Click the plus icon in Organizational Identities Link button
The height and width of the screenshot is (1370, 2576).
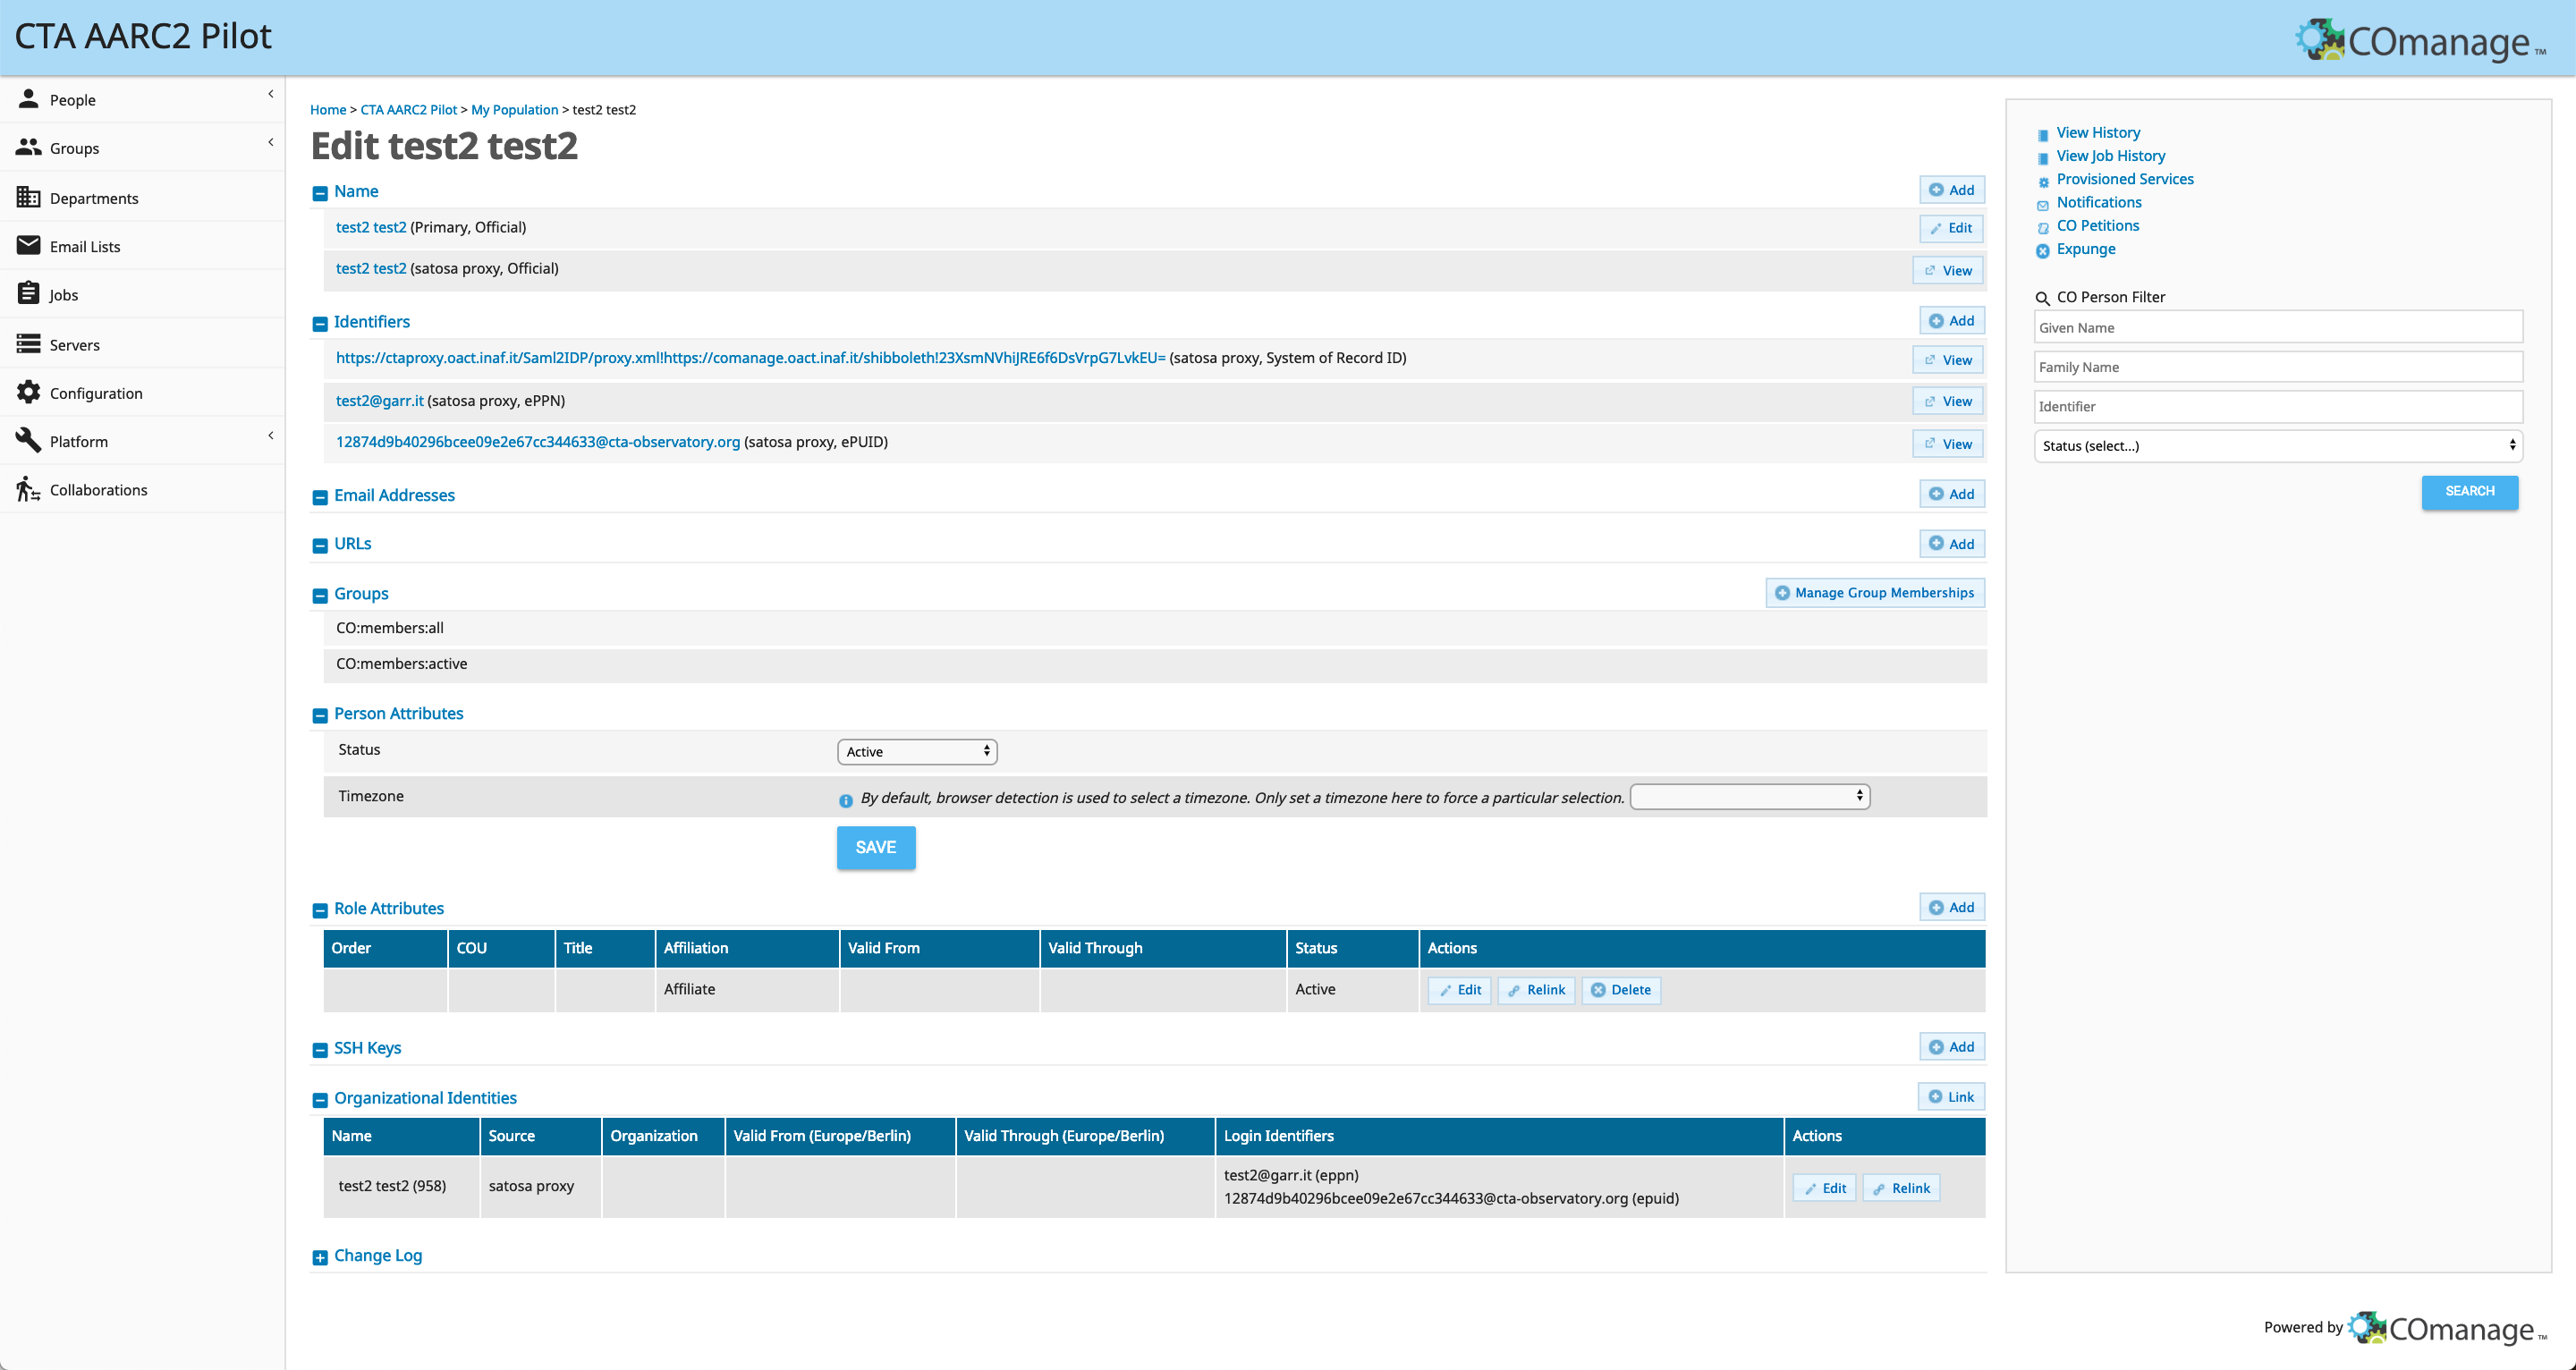(x=1935, y=1097)
